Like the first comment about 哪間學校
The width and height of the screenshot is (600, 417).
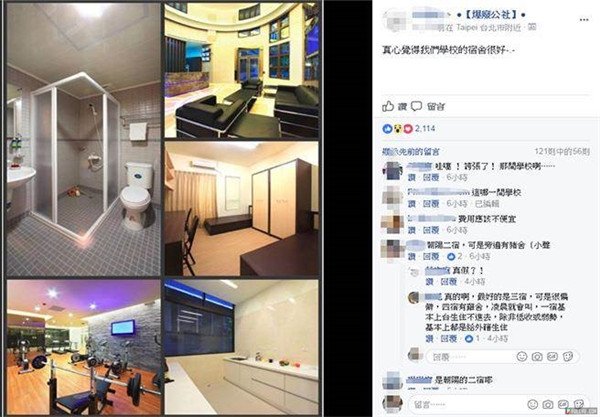[411, 178]
